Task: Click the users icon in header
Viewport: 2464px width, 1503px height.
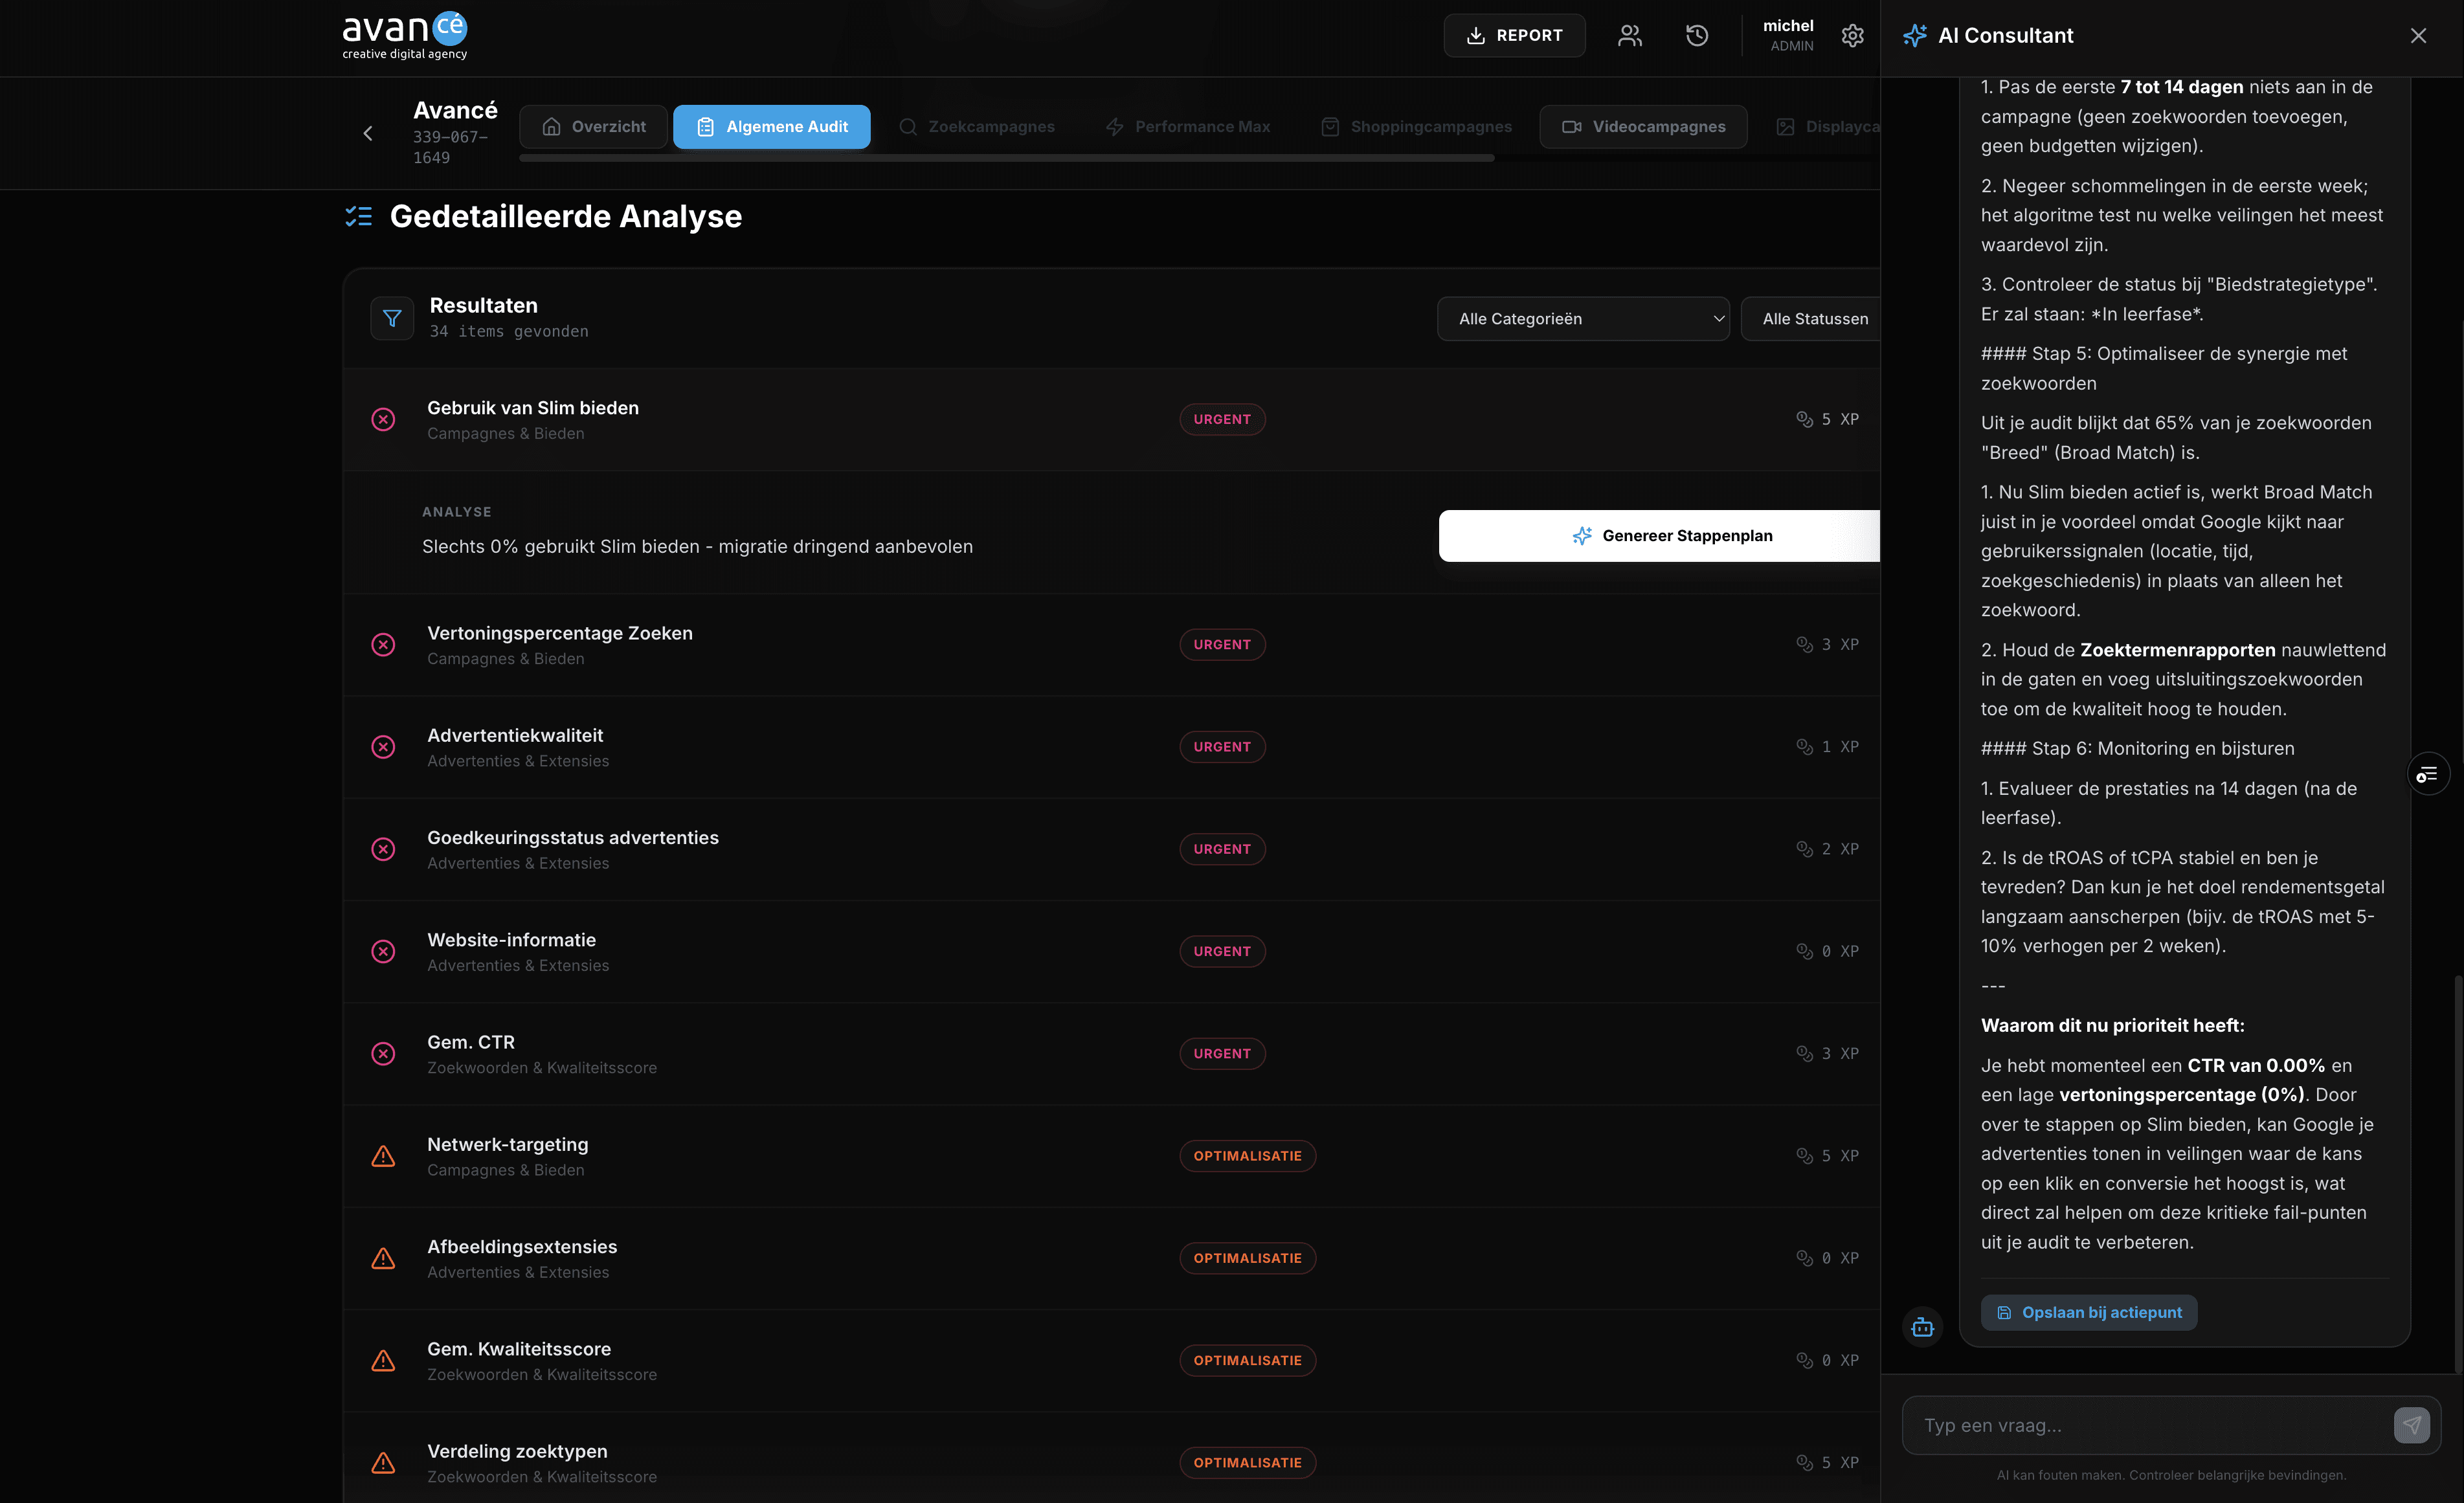Action: point(1629,36)
